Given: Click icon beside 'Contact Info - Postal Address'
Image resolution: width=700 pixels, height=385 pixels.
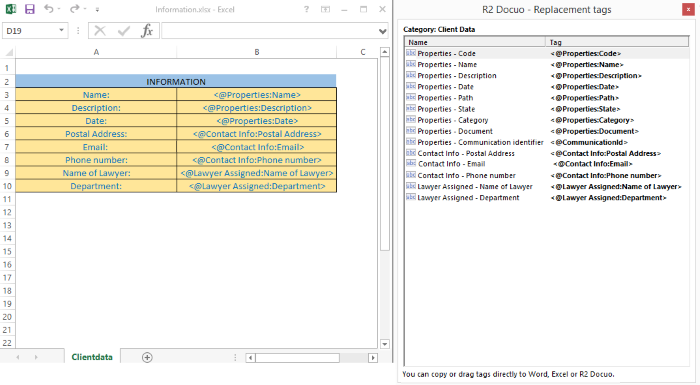Looking at the screenshot, I should click(x=411, y=153).
